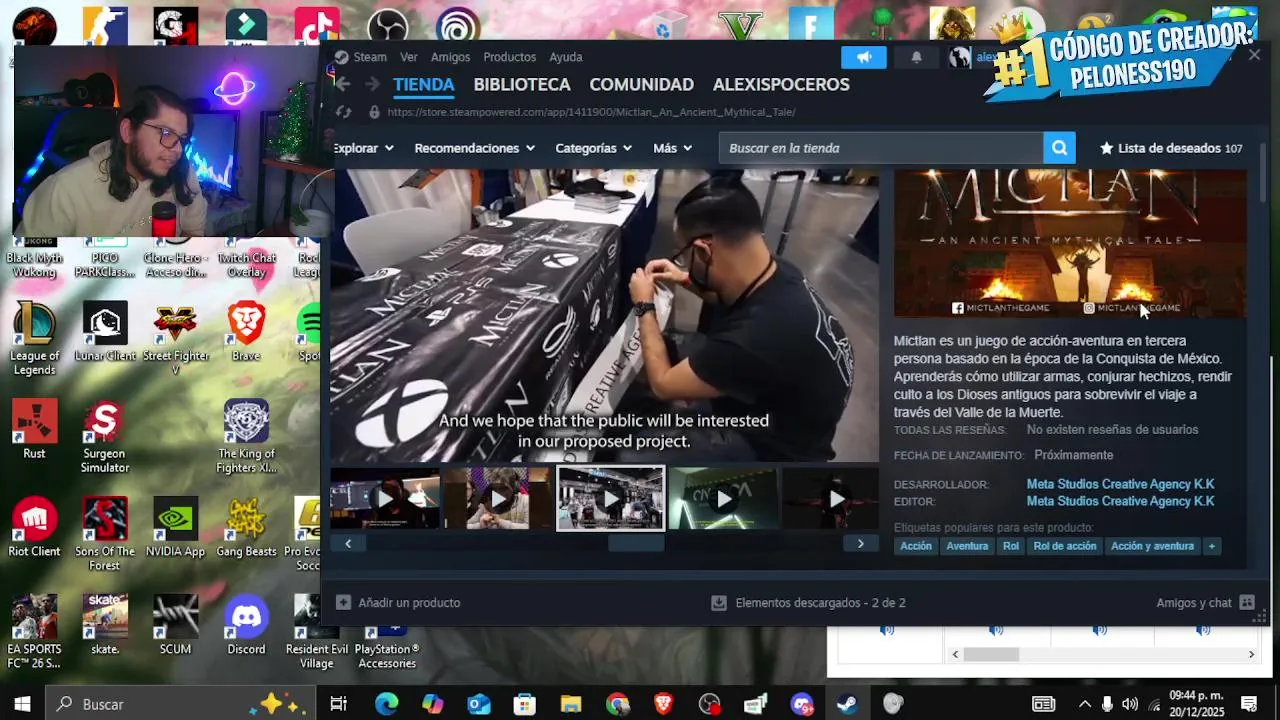The width and height of the screenshot is (1280, 720).
Task: Click the Steam announcements megaphone button
Action: tap(864, 57)
